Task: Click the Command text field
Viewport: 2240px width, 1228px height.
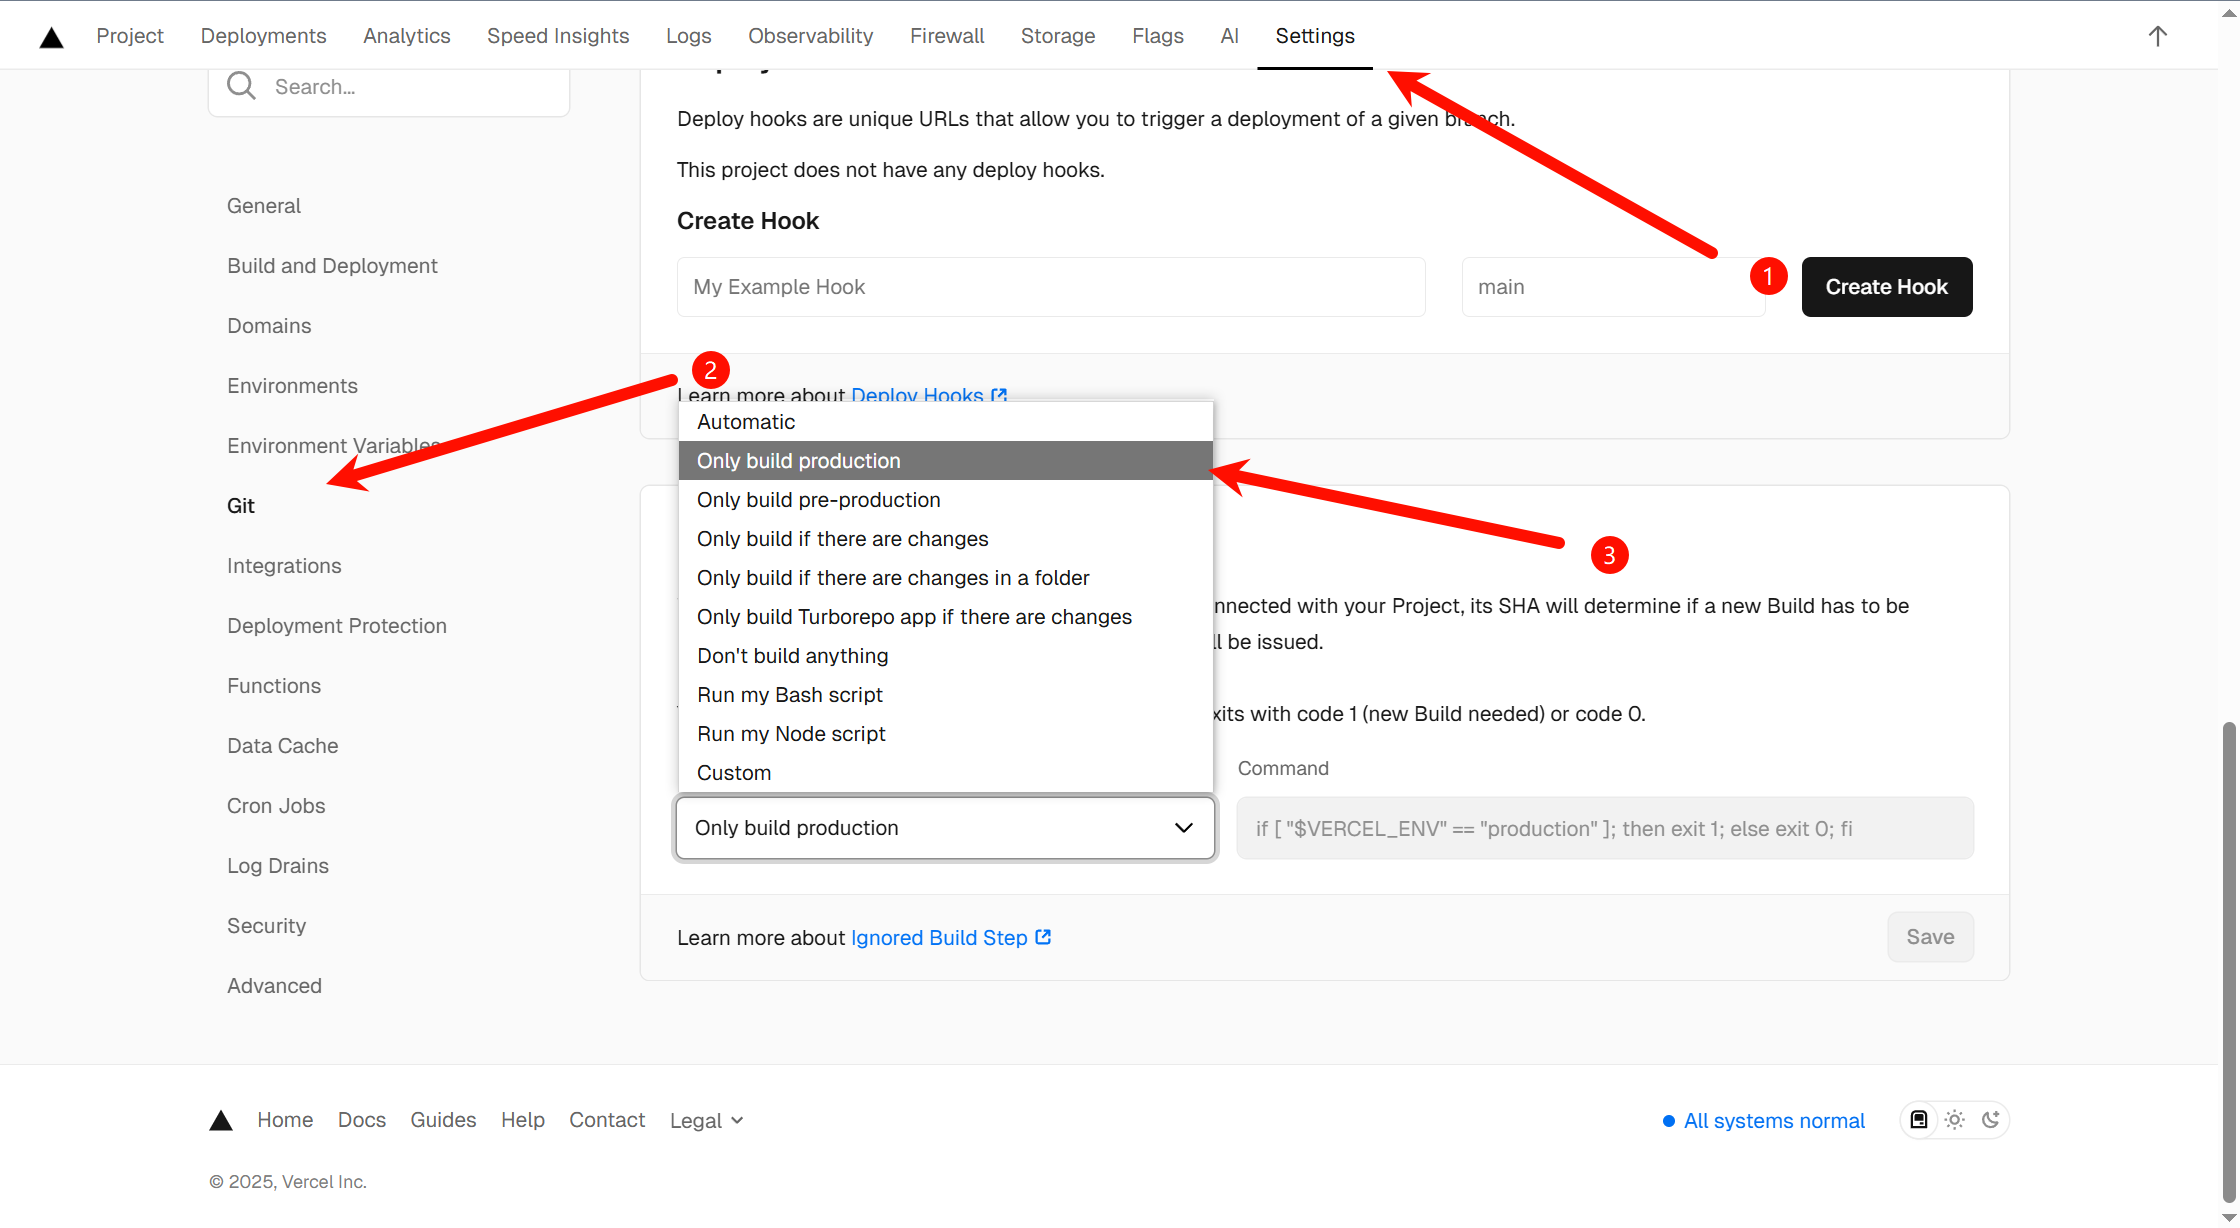Action: coord(1605,828)
